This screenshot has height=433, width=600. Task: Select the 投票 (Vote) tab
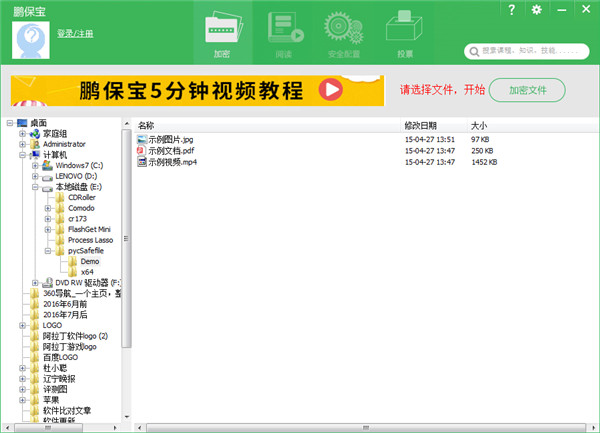click(x=404, y=35)
